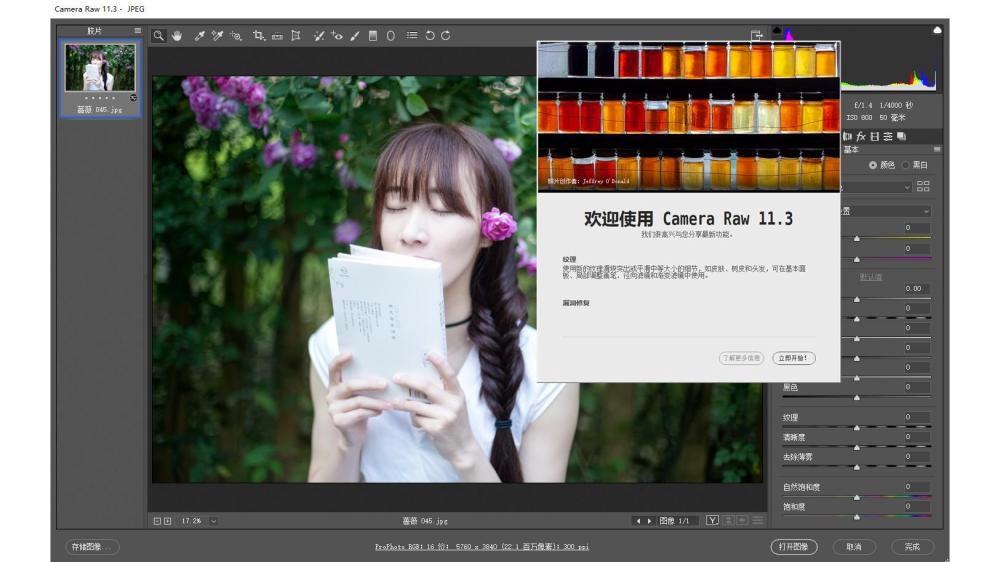Open the preferences list icon

pyautogui.click(x=412, y=36)
